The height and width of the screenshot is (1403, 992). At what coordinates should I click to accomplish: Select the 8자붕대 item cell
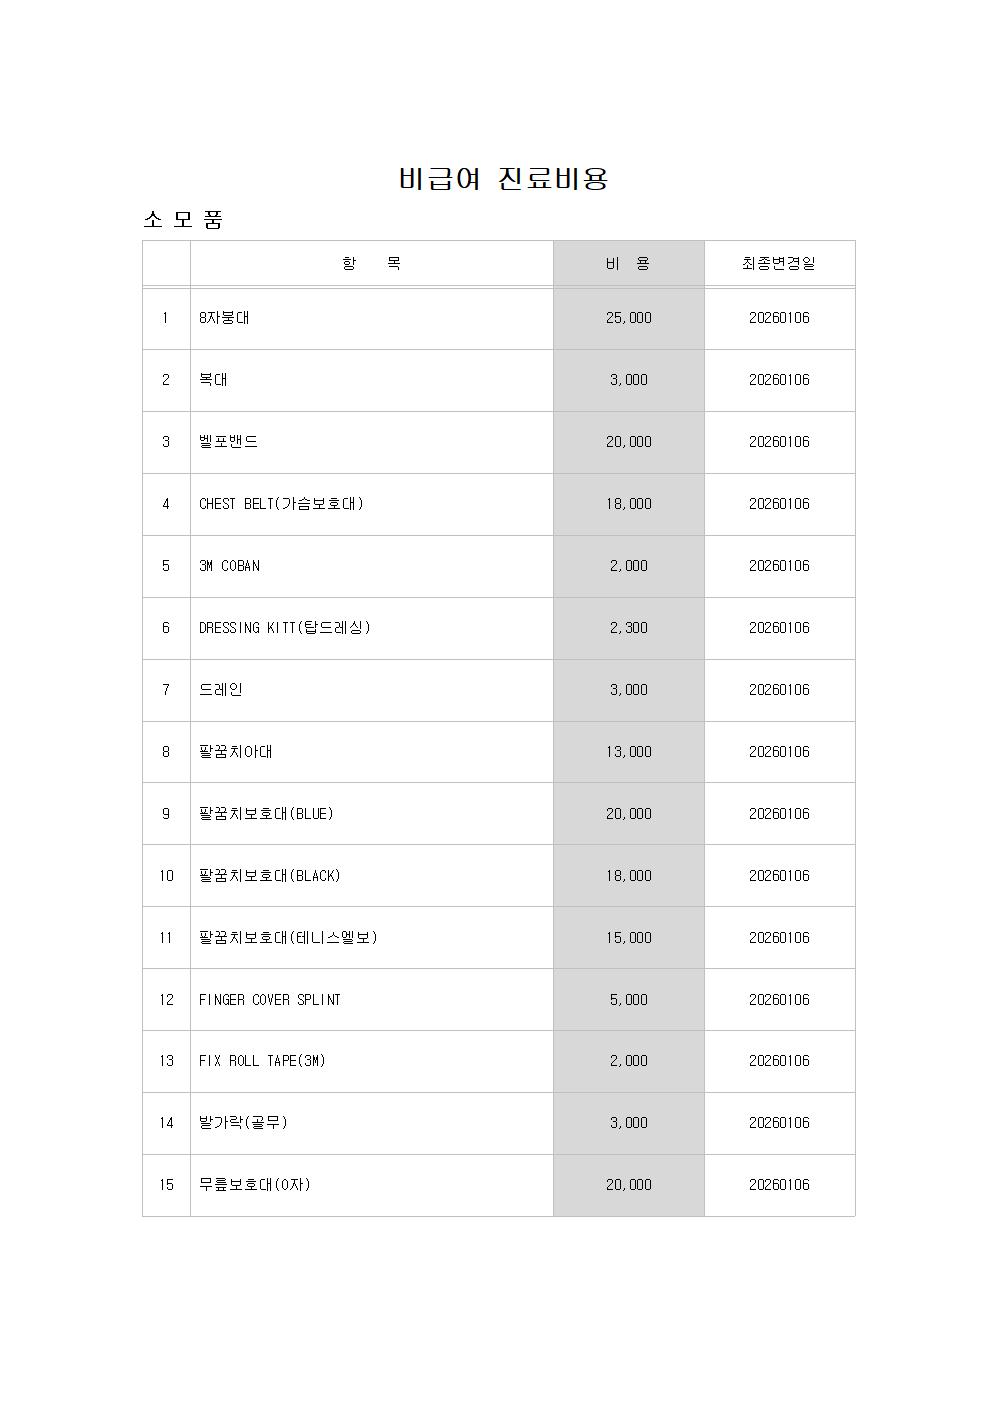coord(225,318)
